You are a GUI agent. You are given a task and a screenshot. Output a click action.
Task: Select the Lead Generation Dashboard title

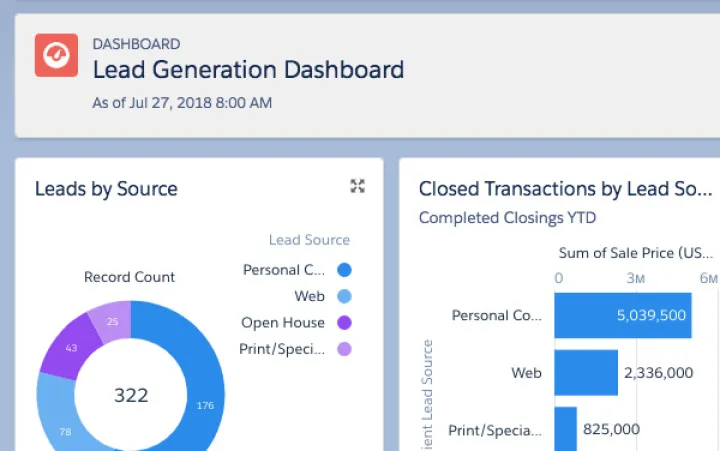pos(248,70)
